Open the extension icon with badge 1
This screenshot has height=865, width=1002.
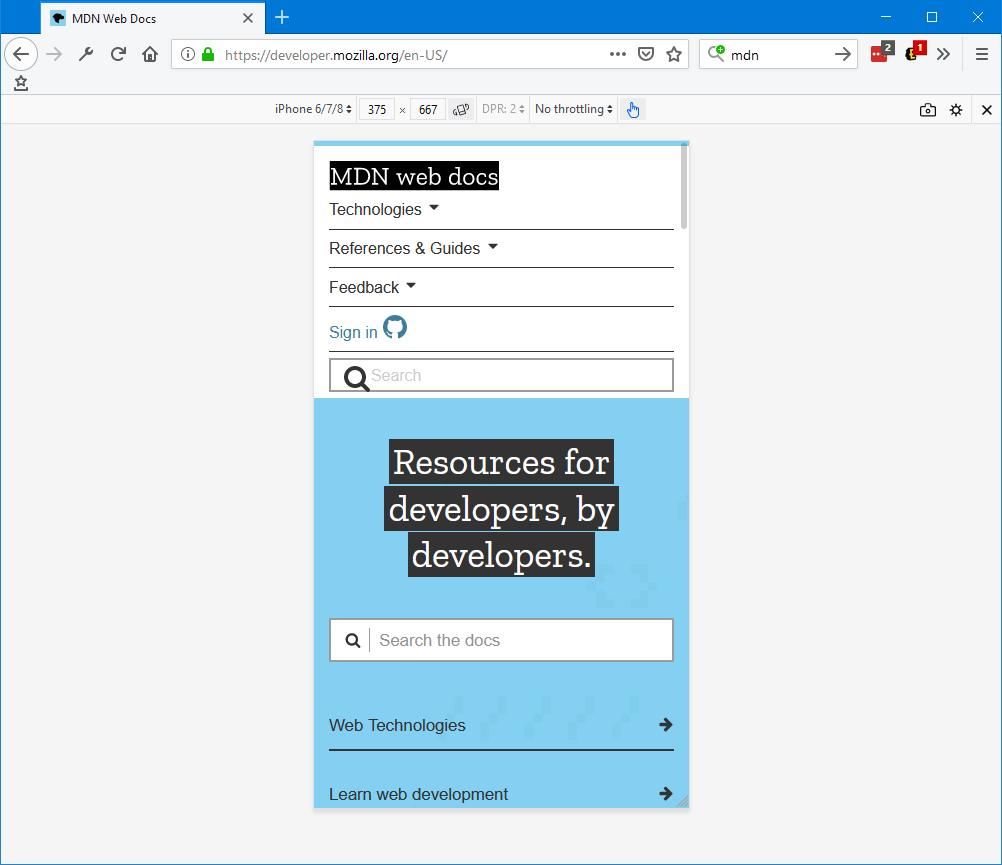tap(916, 52)
